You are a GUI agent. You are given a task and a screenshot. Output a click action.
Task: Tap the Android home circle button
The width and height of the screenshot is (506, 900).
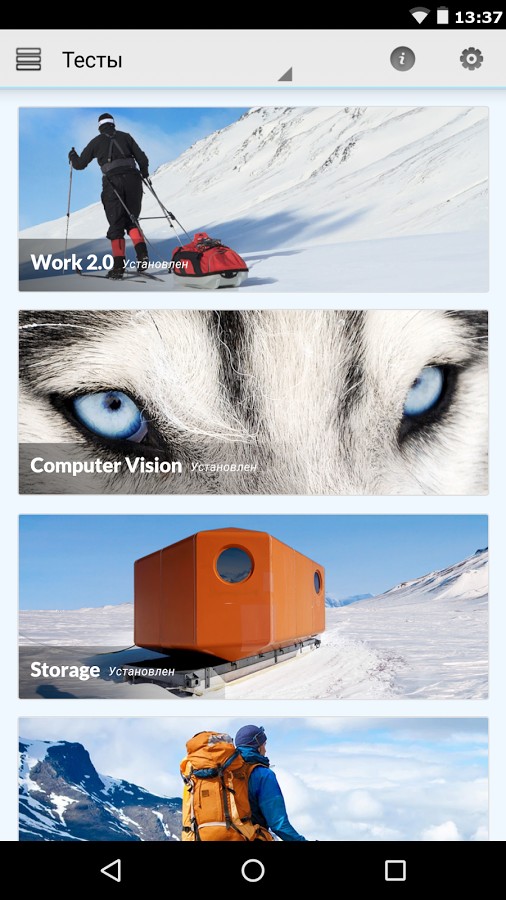pos(253,870)
